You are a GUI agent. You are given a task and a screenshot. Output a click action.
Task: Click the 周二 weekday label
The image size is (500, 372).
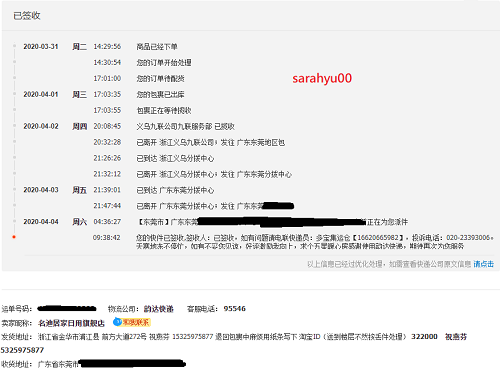[80, 46]
